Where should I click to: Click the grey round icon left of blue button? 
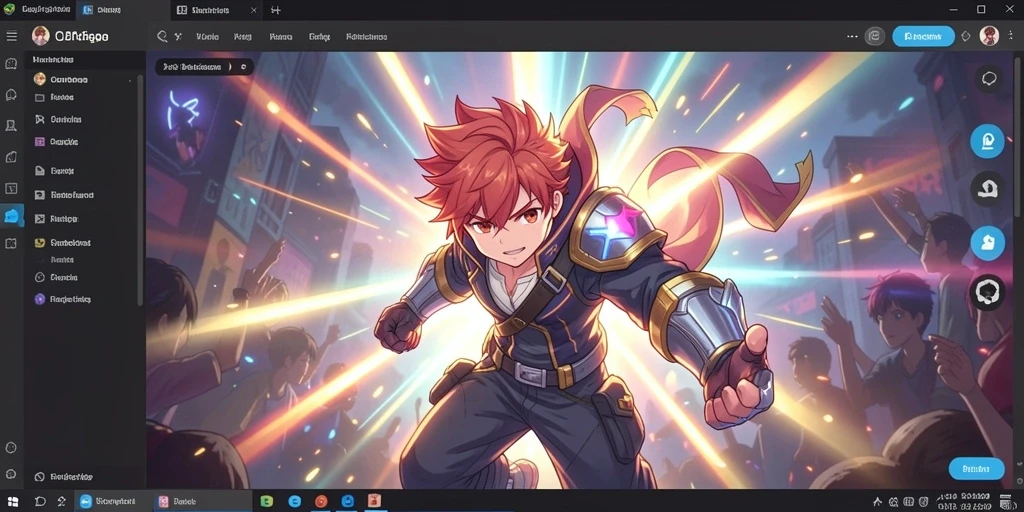point(875,37)
